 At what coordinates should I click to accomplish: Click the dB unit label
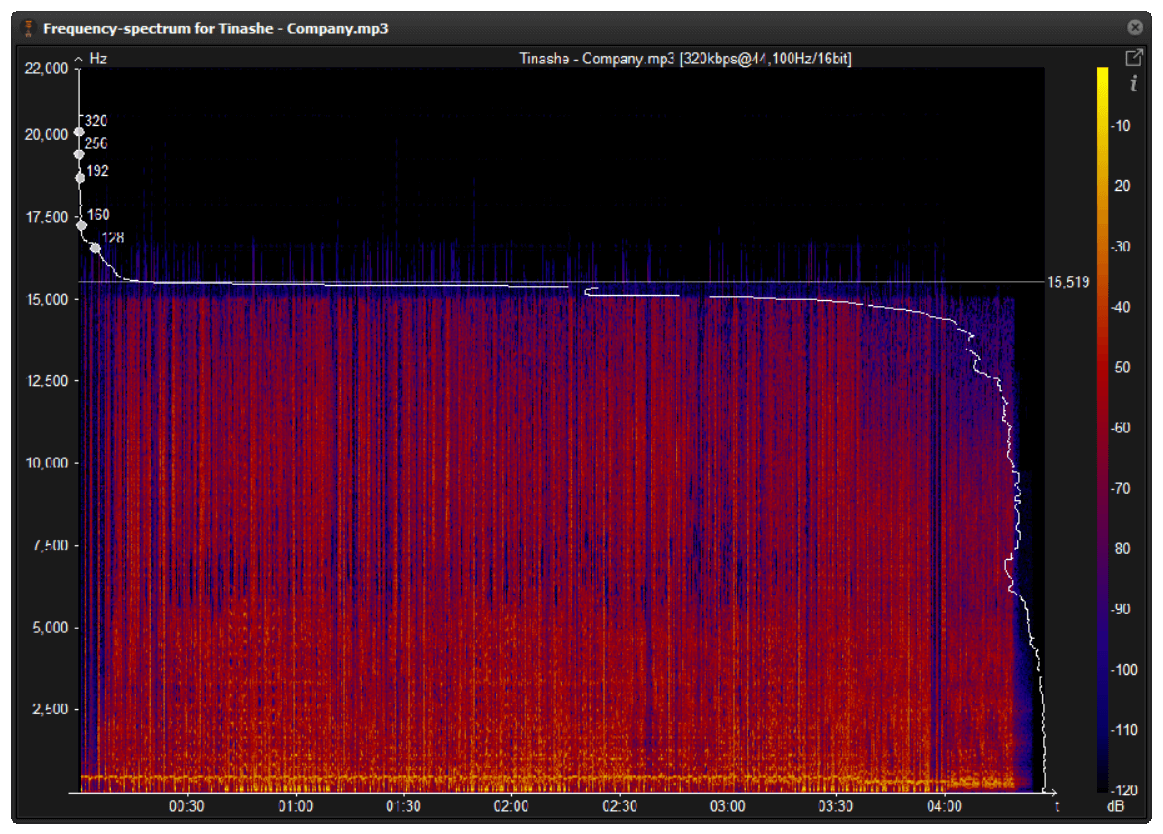click(1115, 807)
